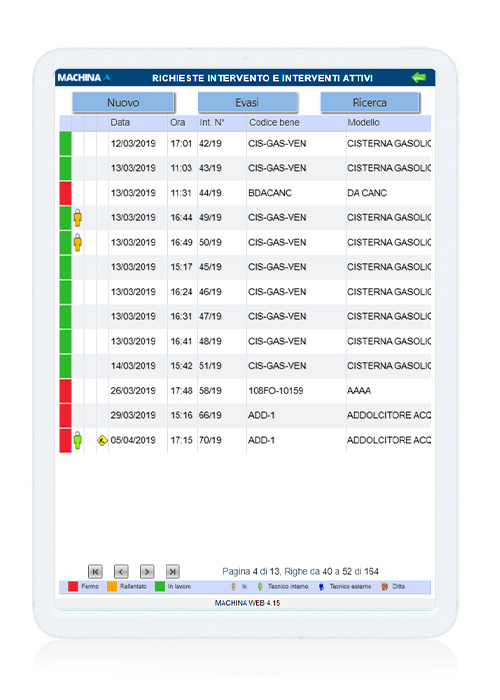The height and width of the screenshot is (700, 500).
Task: Click green technician icon on row 70/19
Action: (x=78, y=440)
